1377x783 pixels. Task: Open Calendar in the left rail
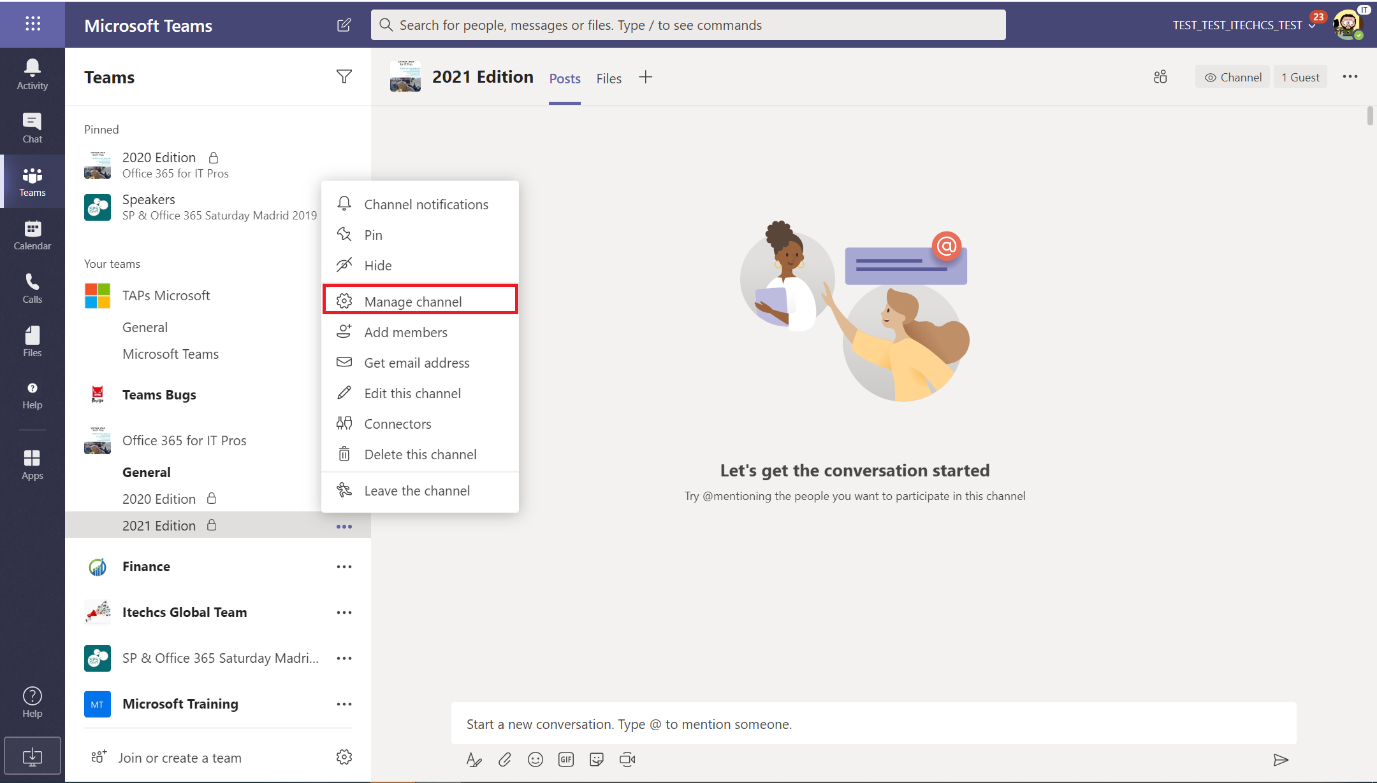(x=32, y=235)
